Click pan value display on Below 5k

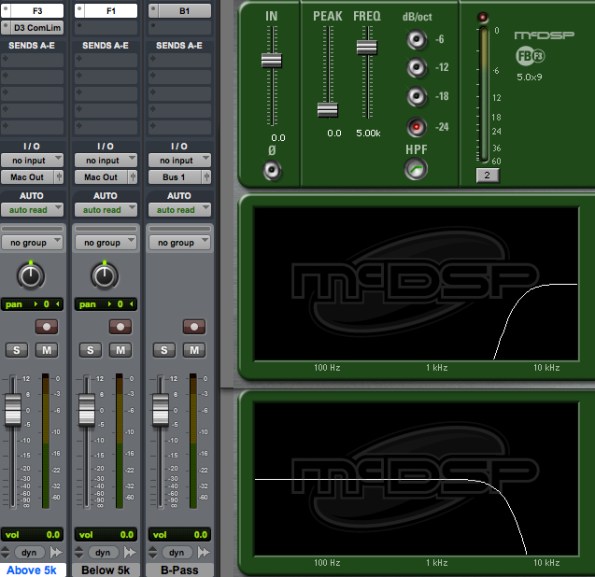tap(106, 304)
